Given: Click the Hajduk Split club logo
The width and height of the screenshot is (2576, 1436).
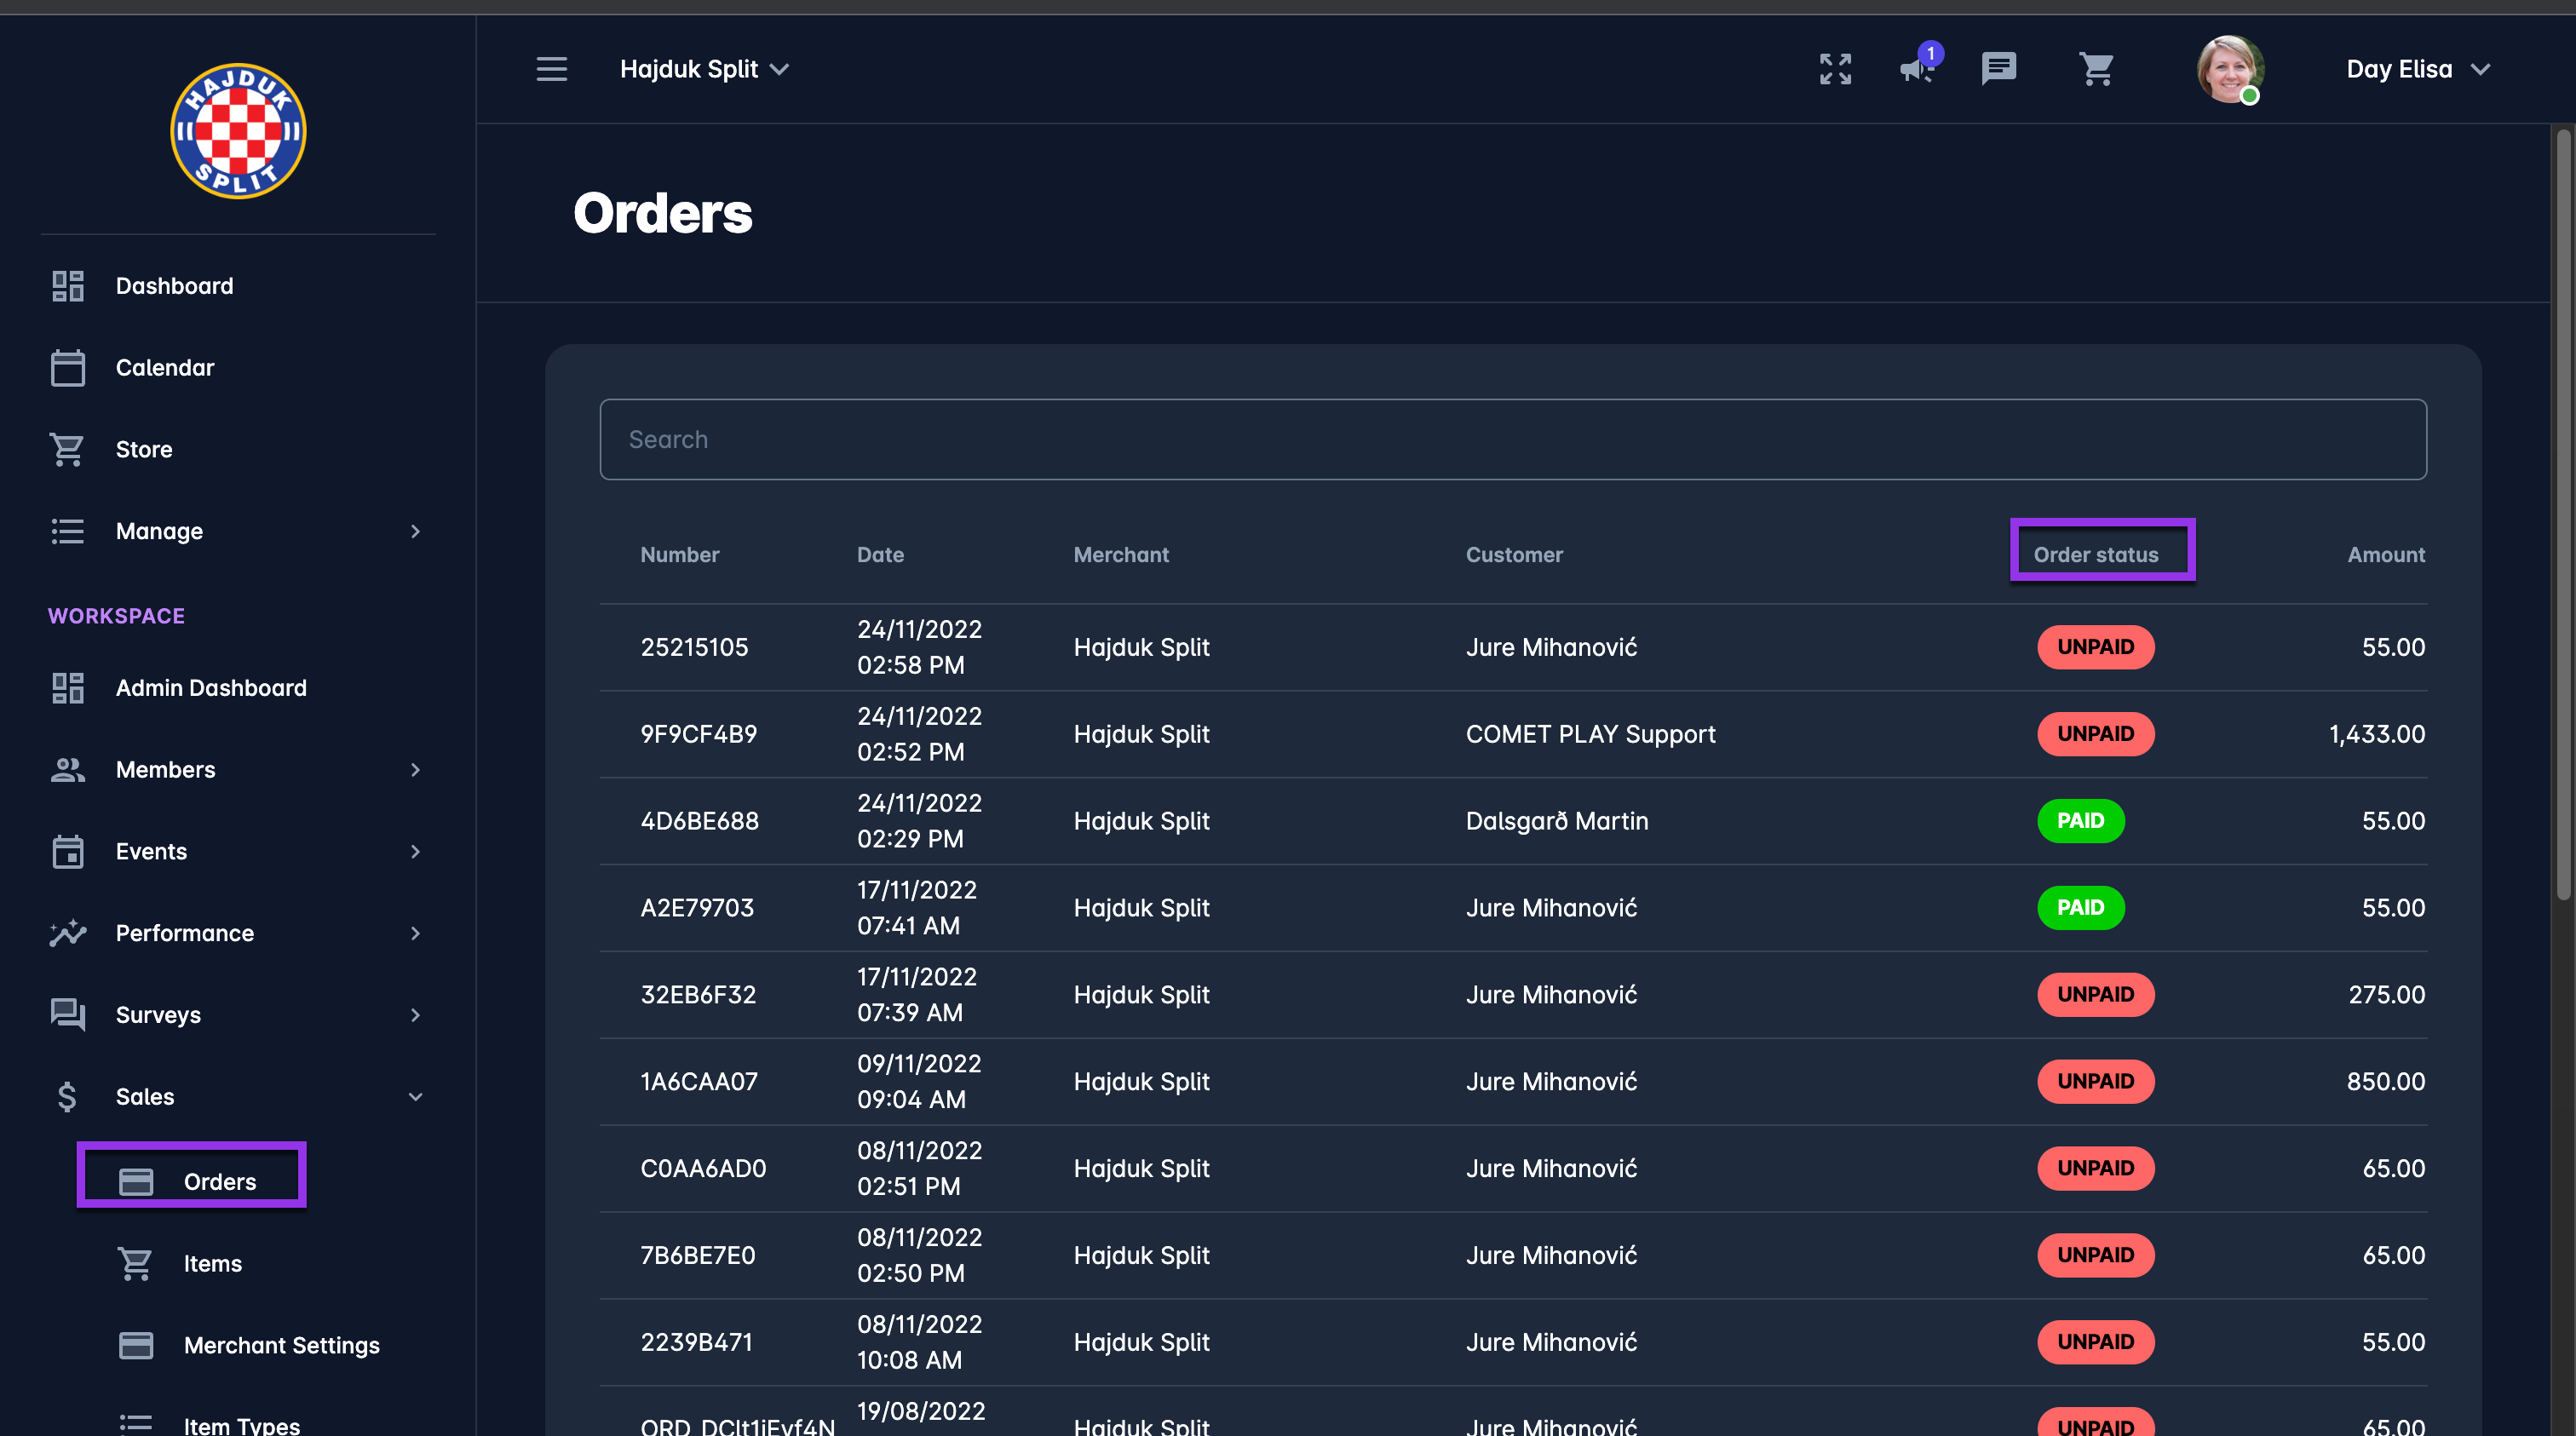Looking at the screenshot, I should pos(238,131).
